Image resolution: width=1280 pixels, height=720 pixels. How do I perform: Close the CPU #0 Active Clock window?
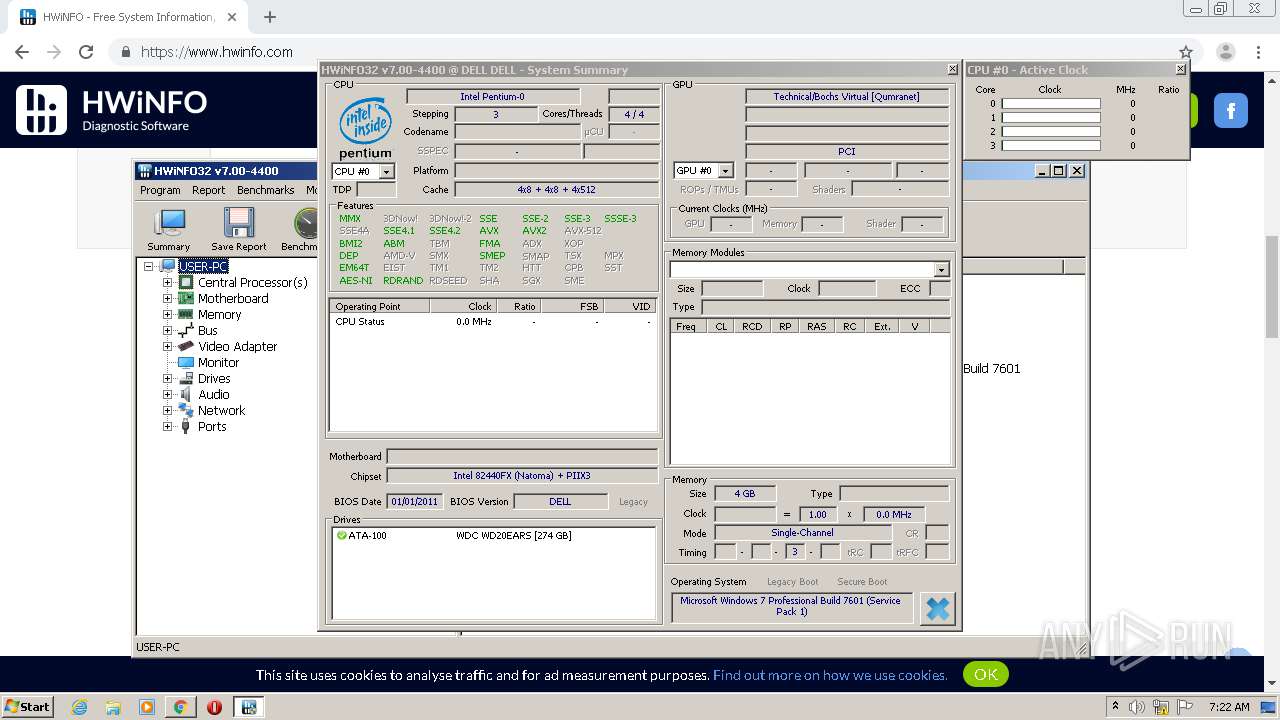[x=1181, y=69]
